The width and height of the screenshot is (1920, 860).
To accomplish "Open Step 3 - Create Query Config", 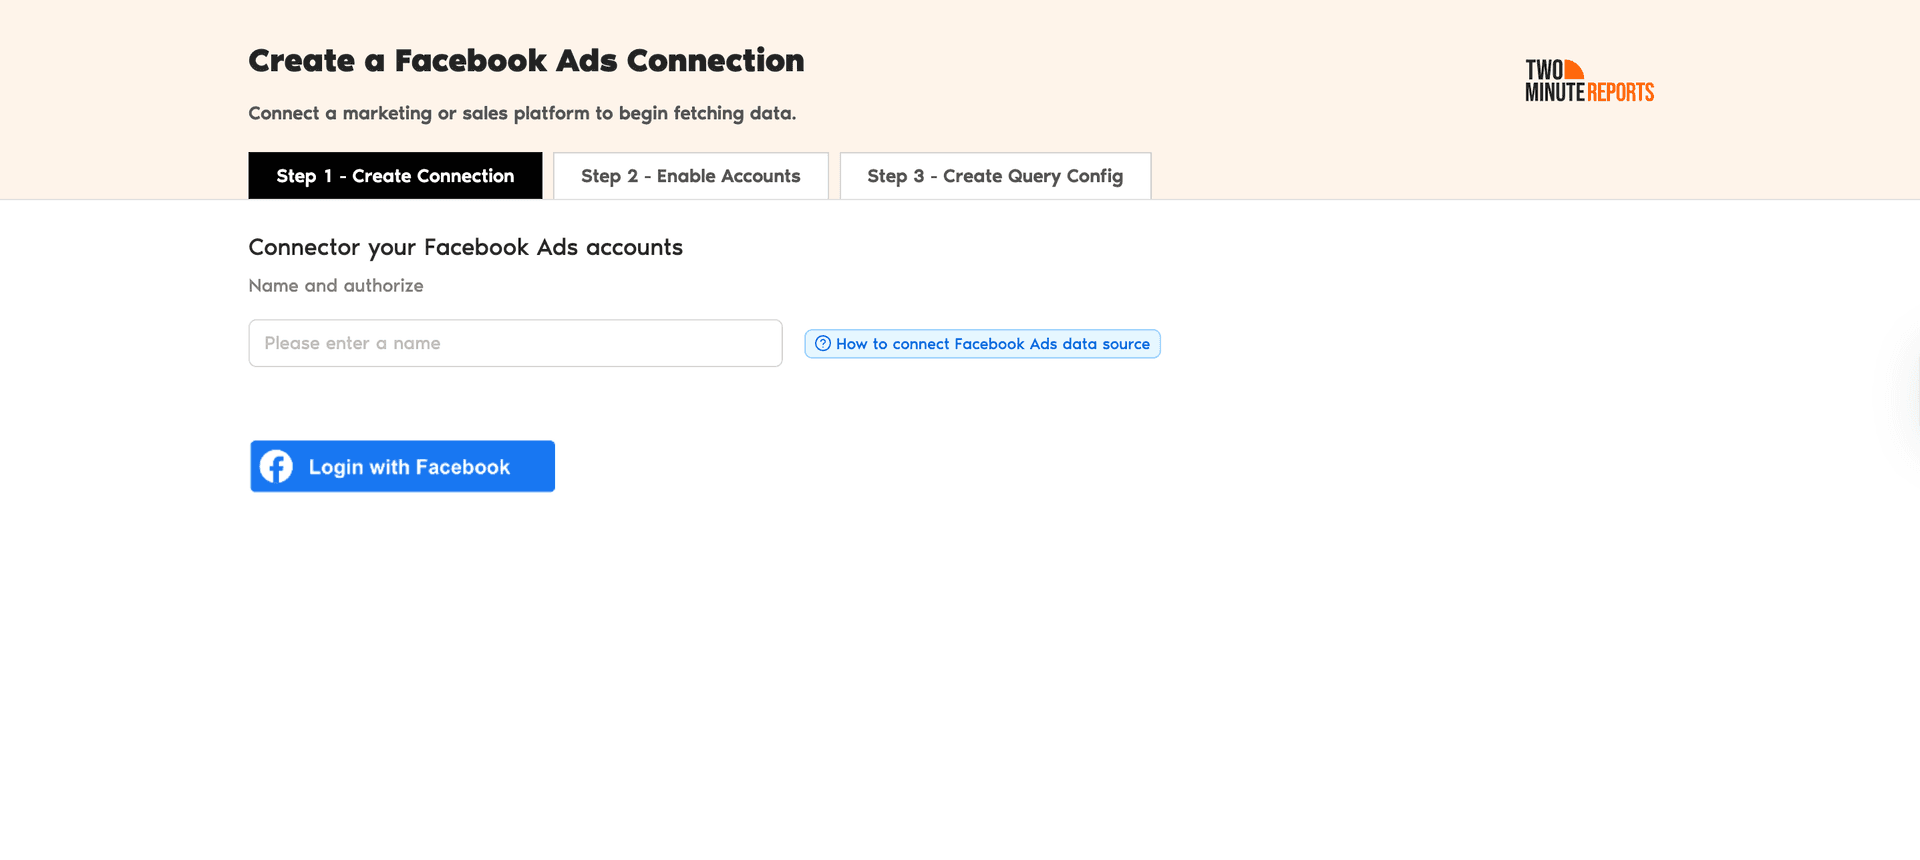I will click(995, 175).
